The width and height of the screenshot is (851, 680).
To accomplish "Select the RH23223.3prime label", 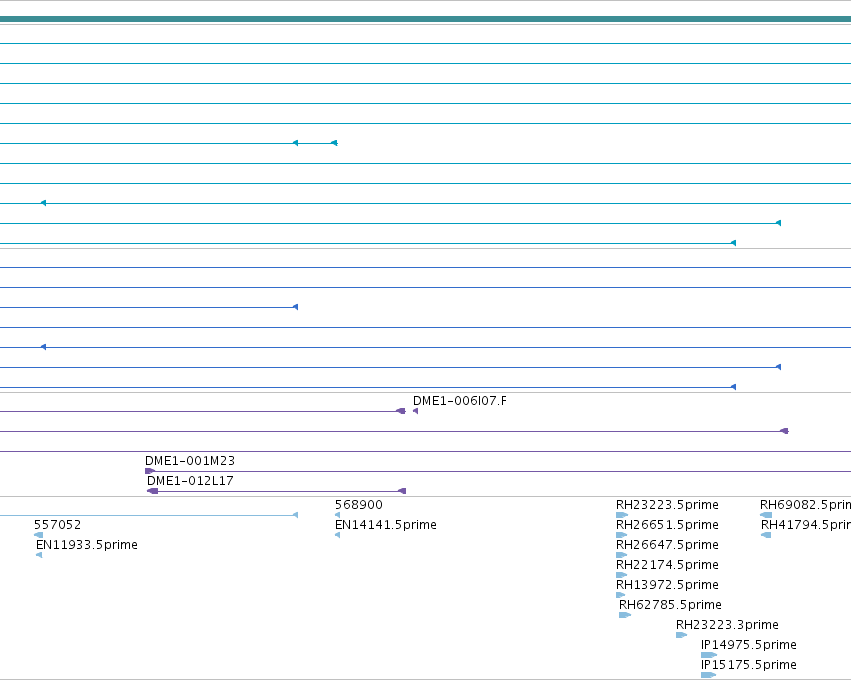I will click(727, 625).
